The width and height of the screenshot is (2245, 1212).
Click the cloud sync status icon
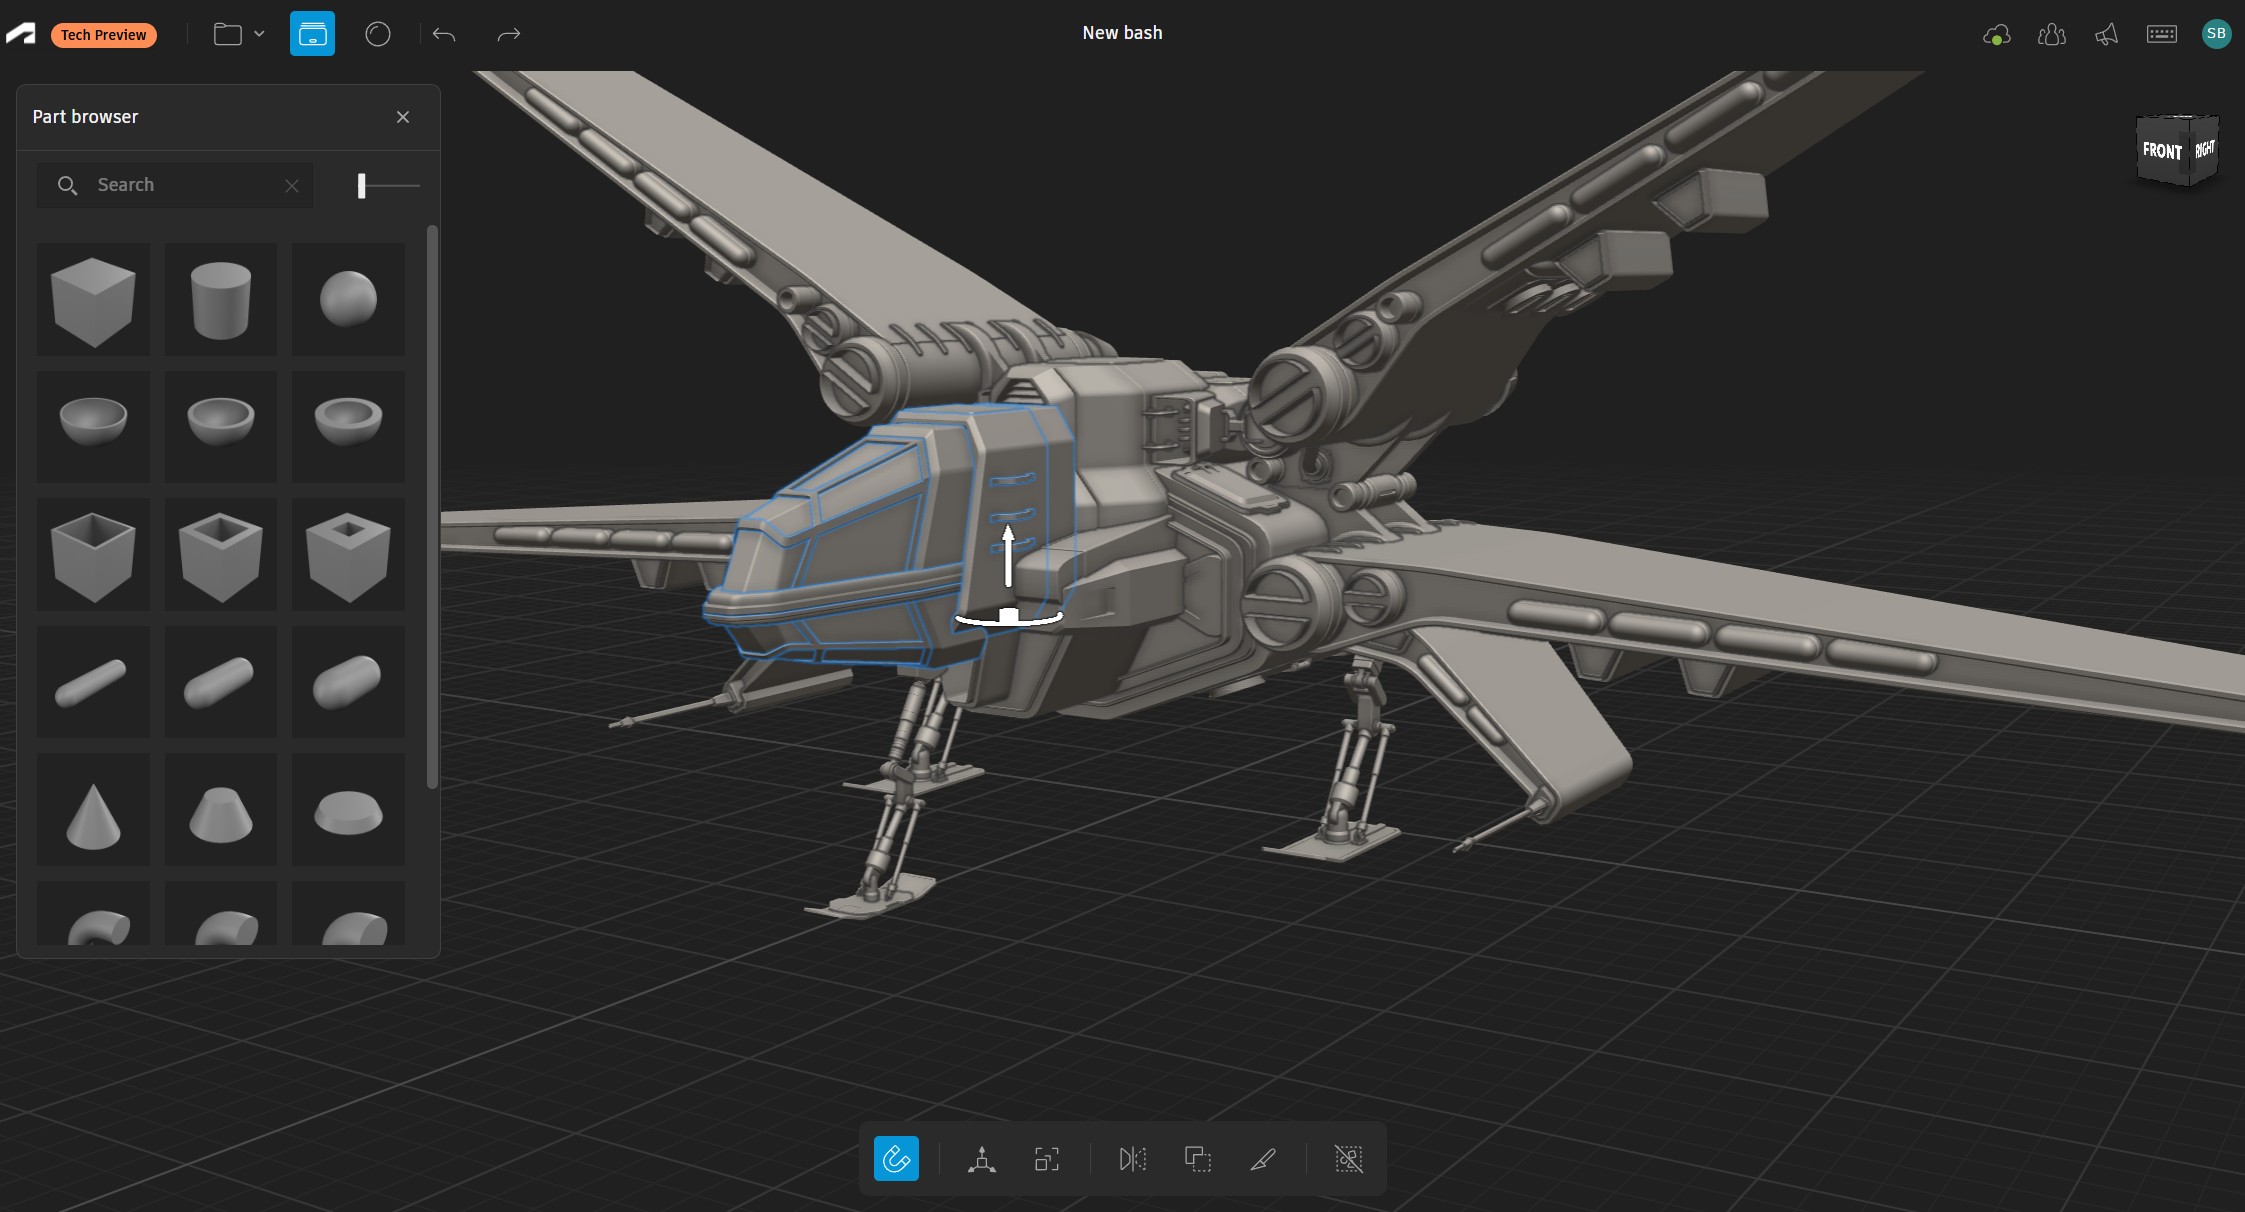[1996, 35]
